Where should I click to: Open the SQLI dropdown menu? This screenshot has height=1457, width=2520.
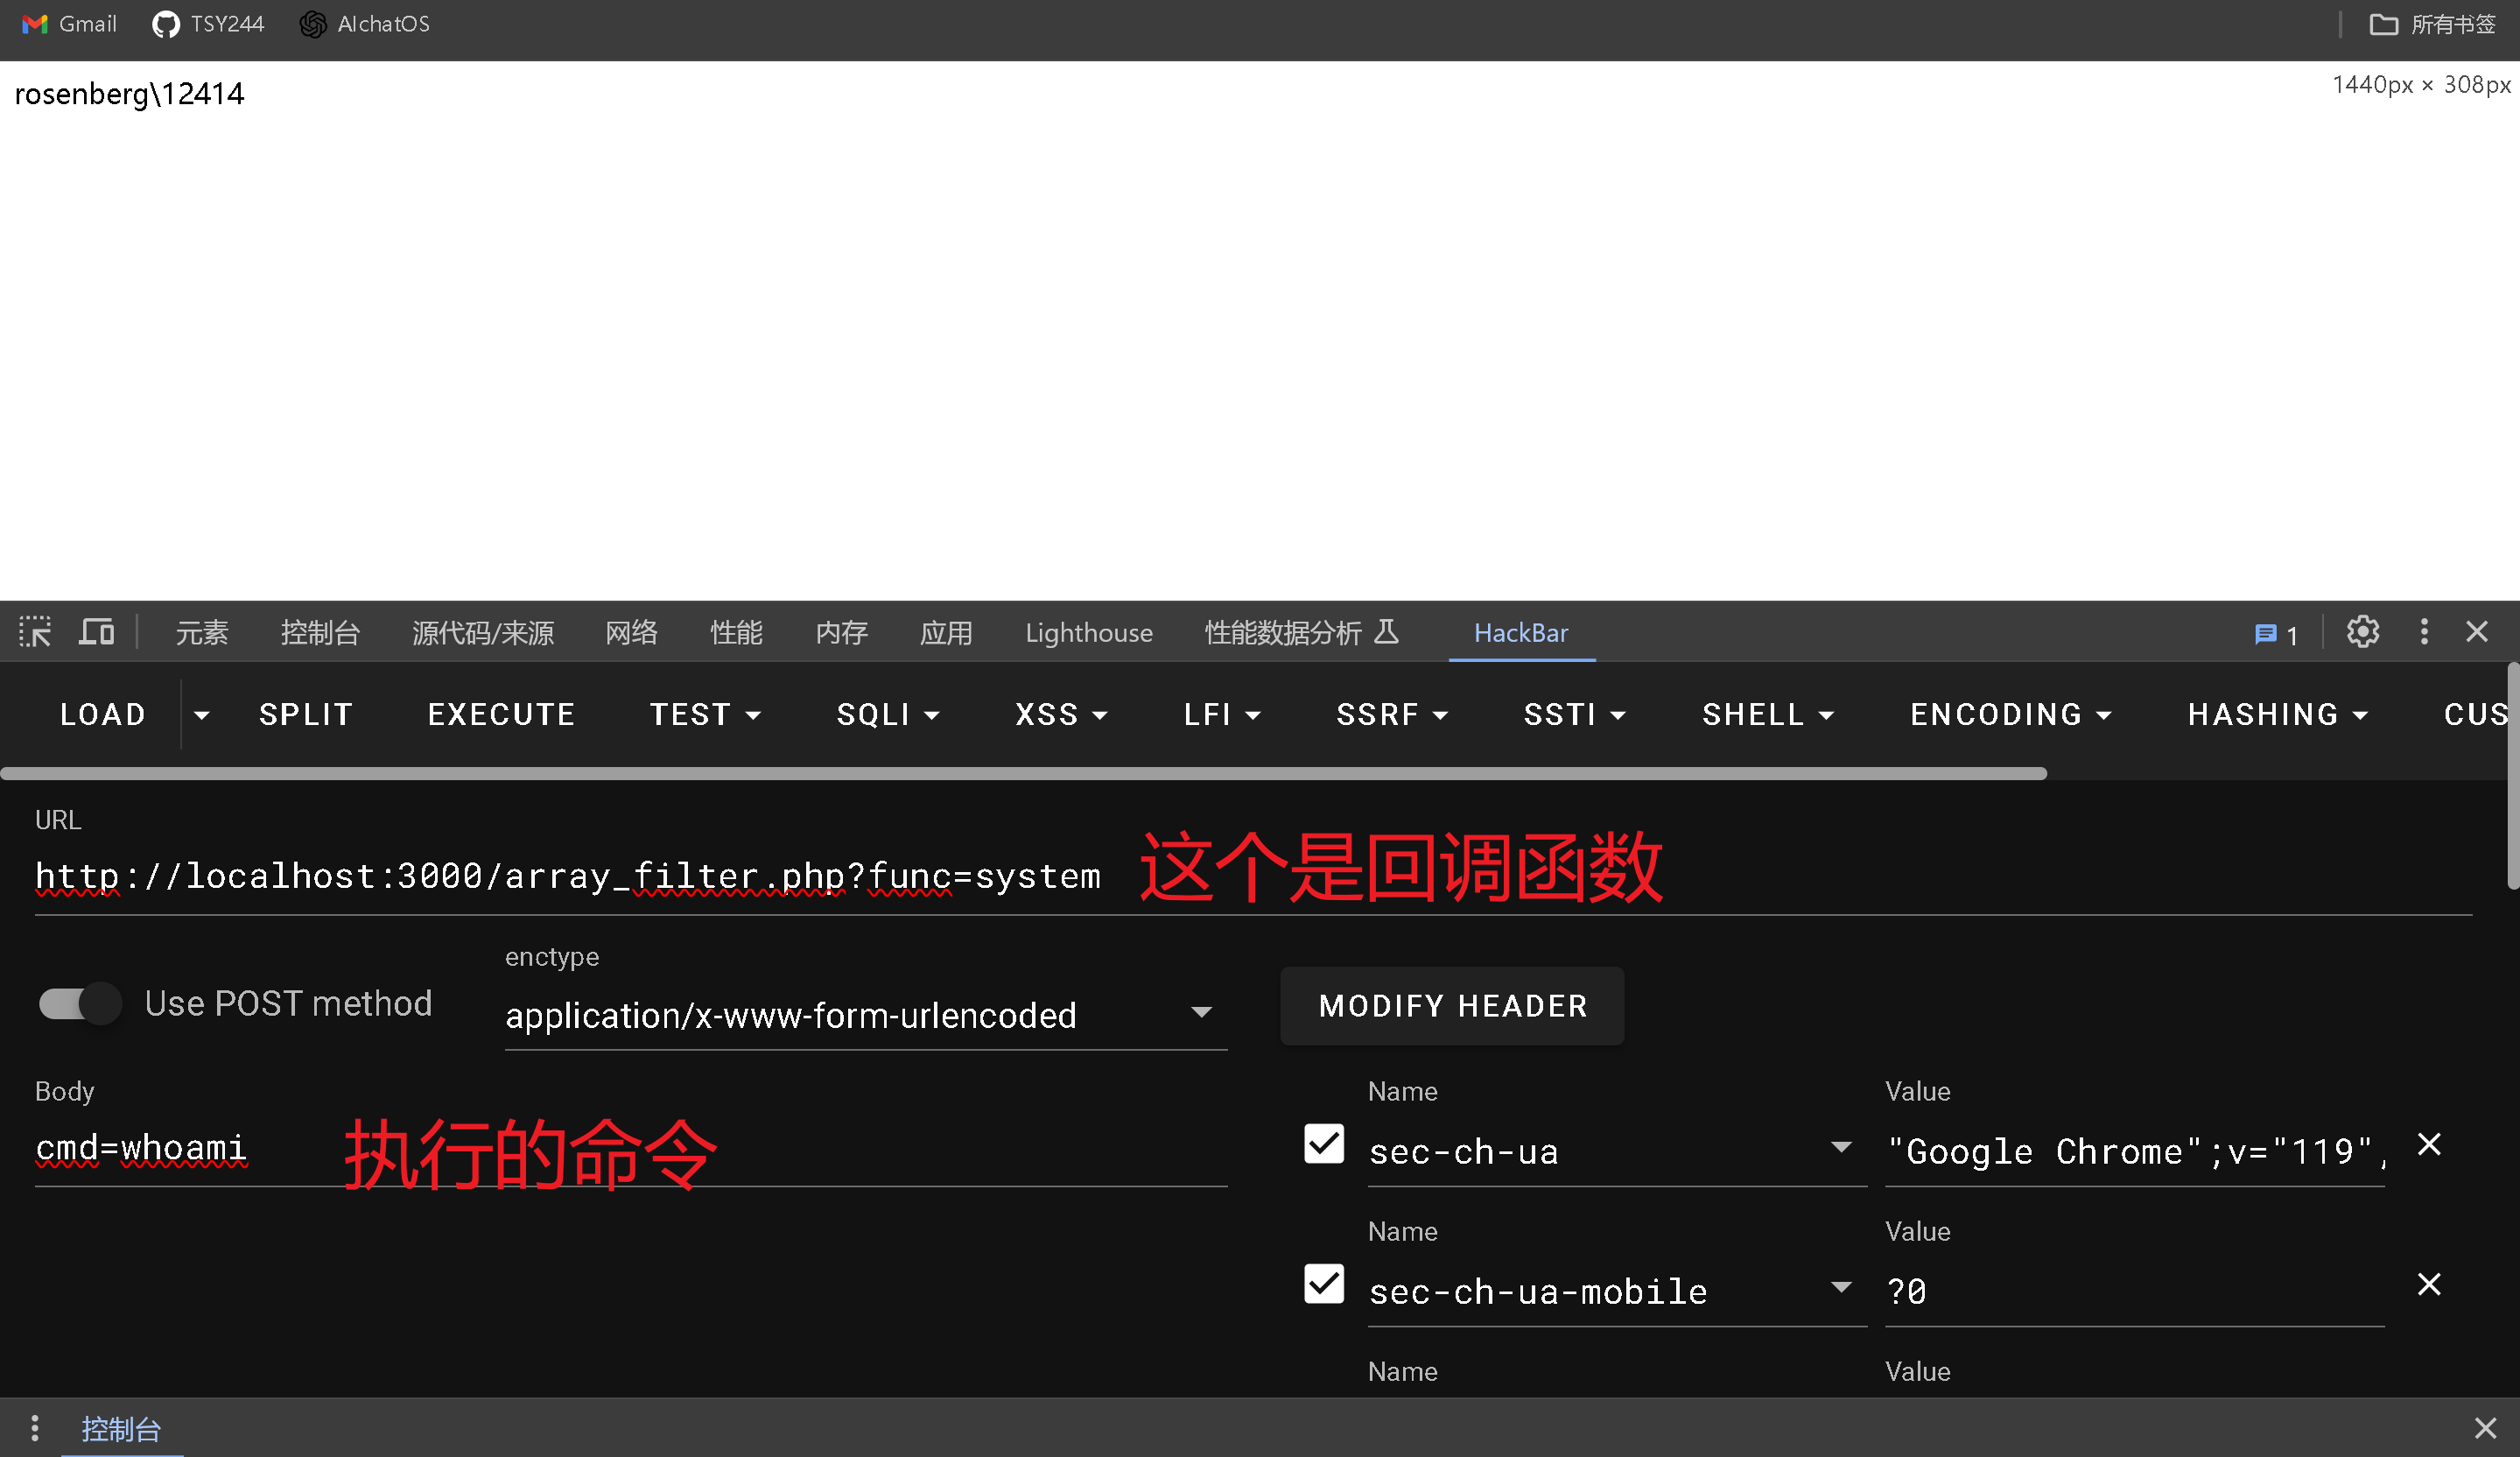coord(887,714)
